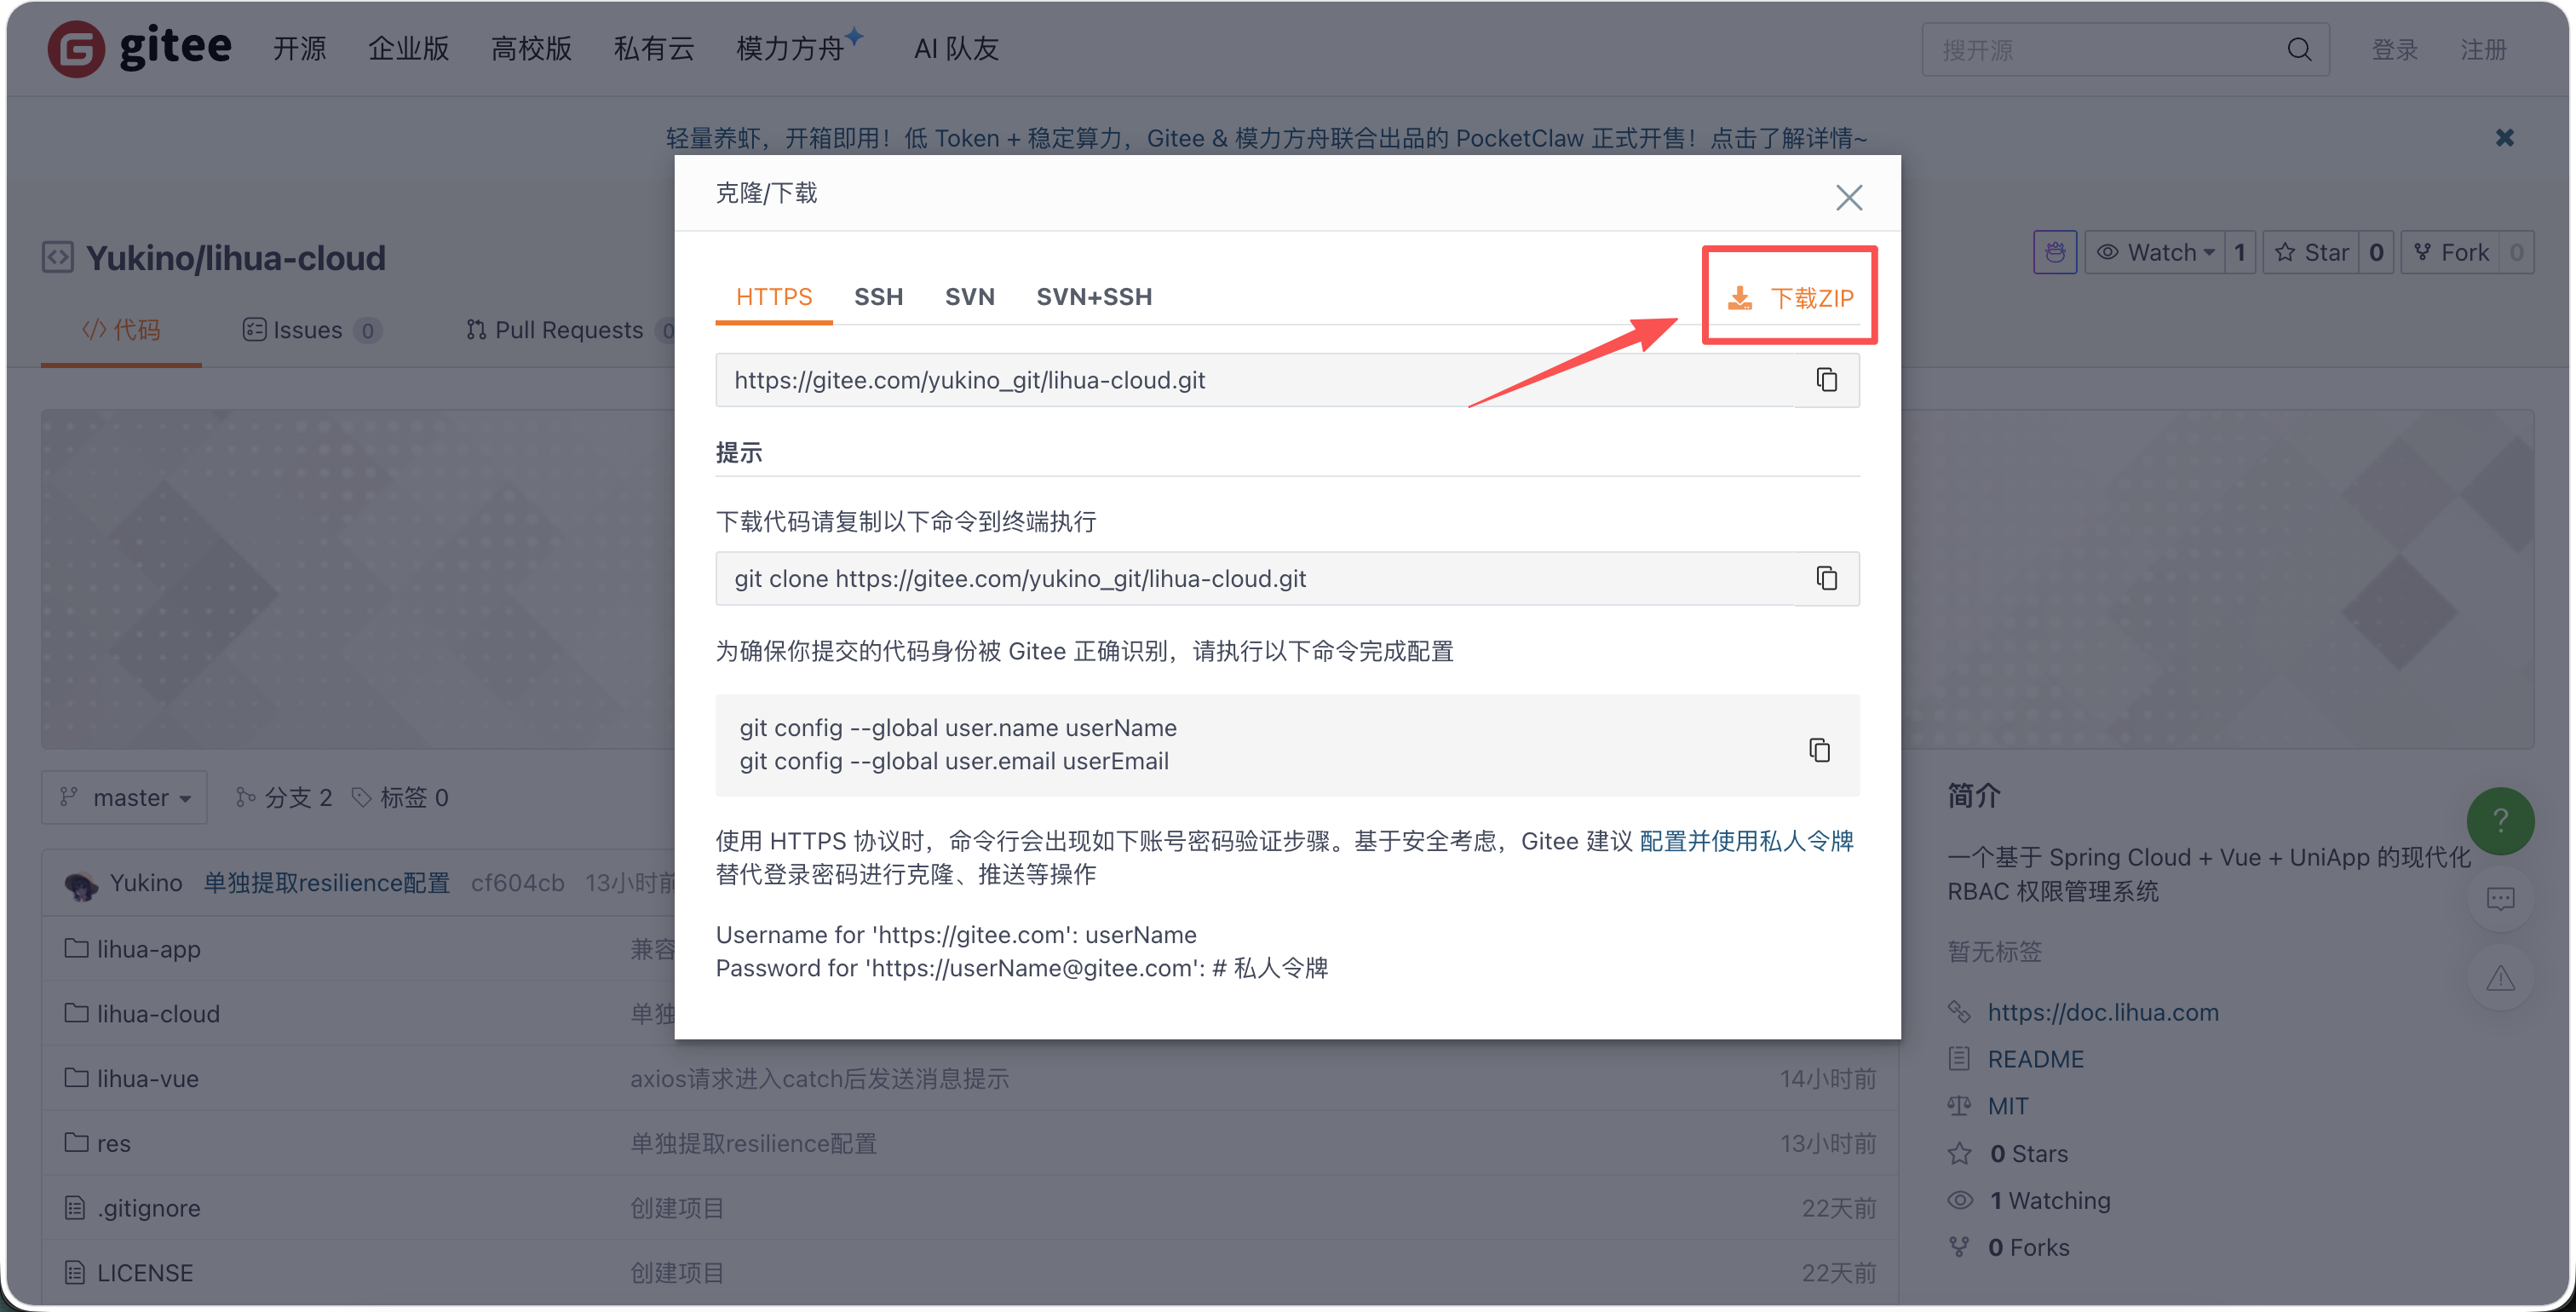This screenshot has width=2576, height=1312.
Task: Click the 注册 link
Action: click(x=2484, y=50)
